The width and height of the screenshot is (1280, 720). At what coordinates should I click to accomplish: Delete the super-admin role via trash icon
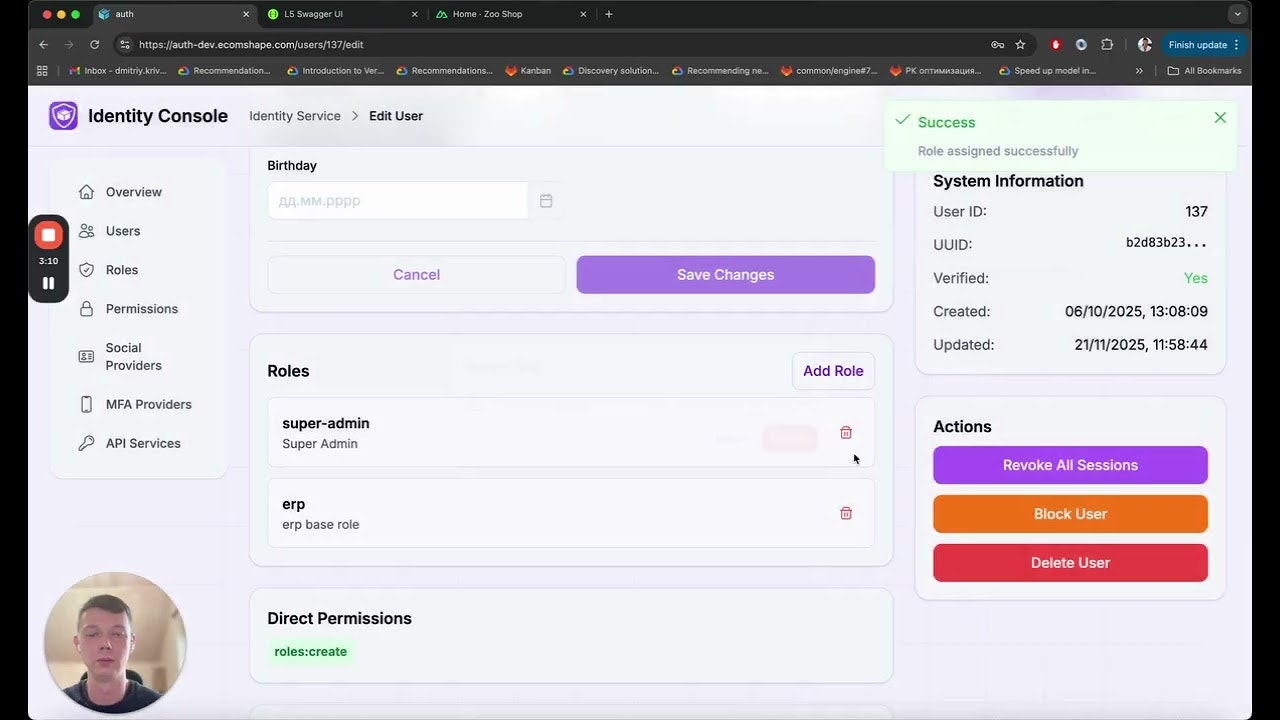[x=845, y=432]
